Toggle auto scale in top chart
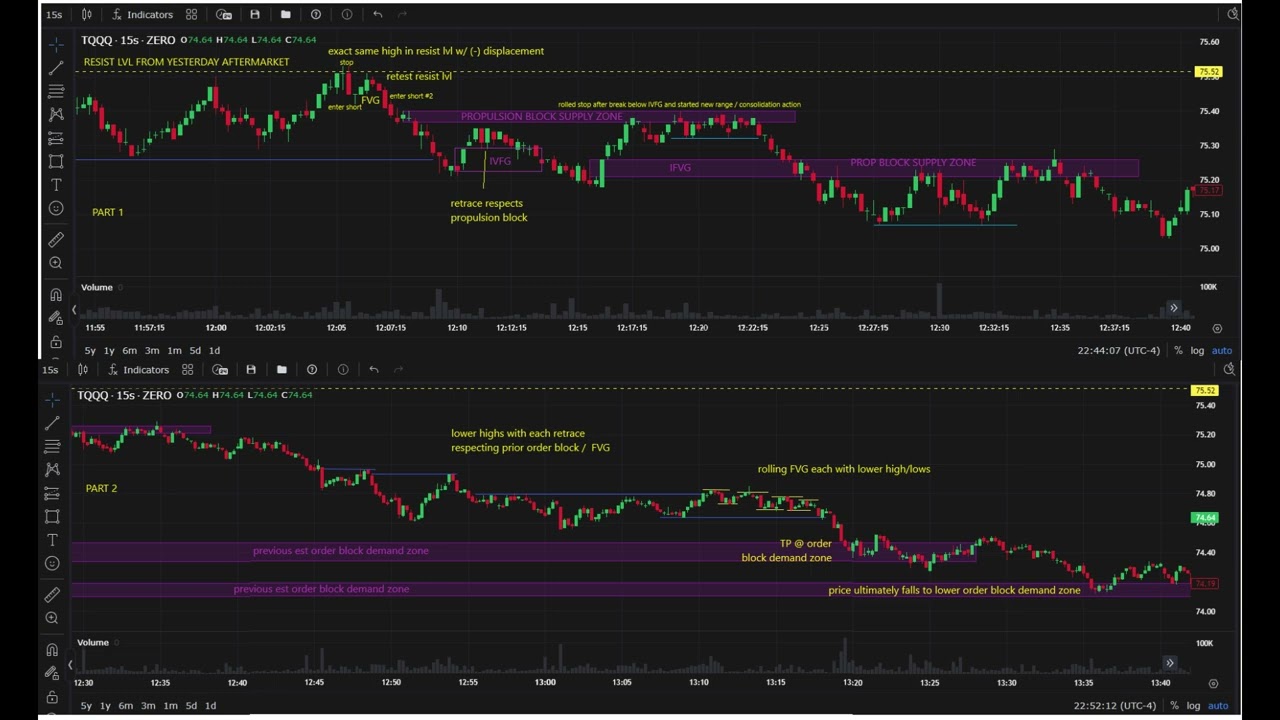 [x=1222, y=350]
